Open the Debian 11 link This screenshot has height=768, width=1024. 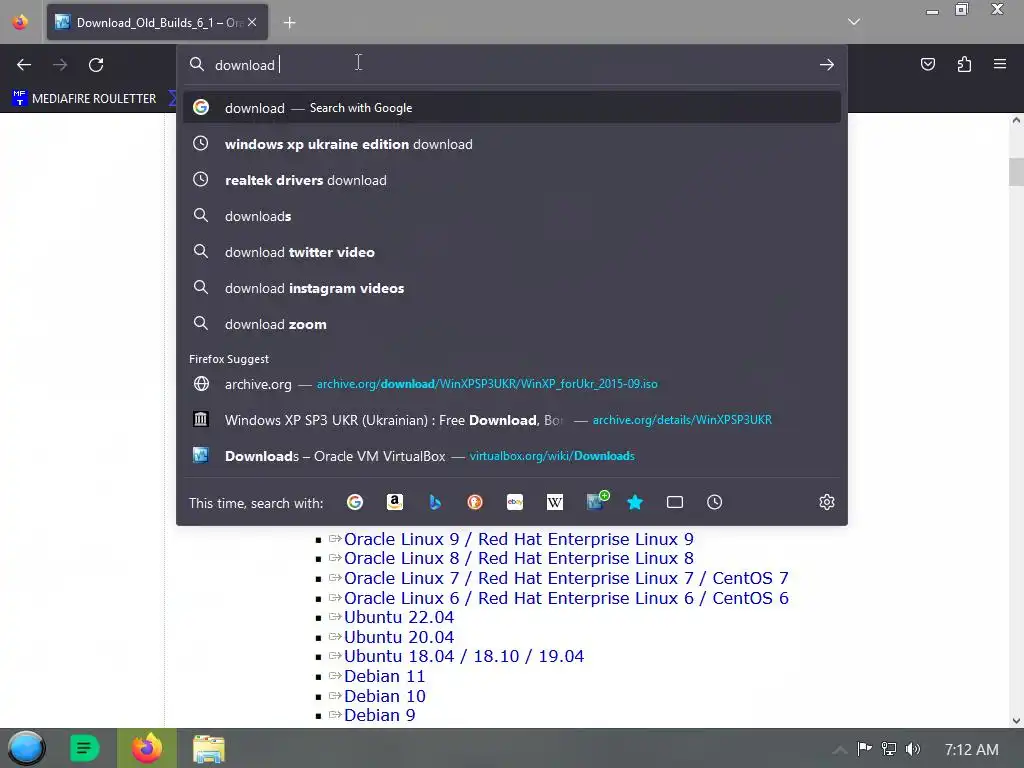click(385, 677)
